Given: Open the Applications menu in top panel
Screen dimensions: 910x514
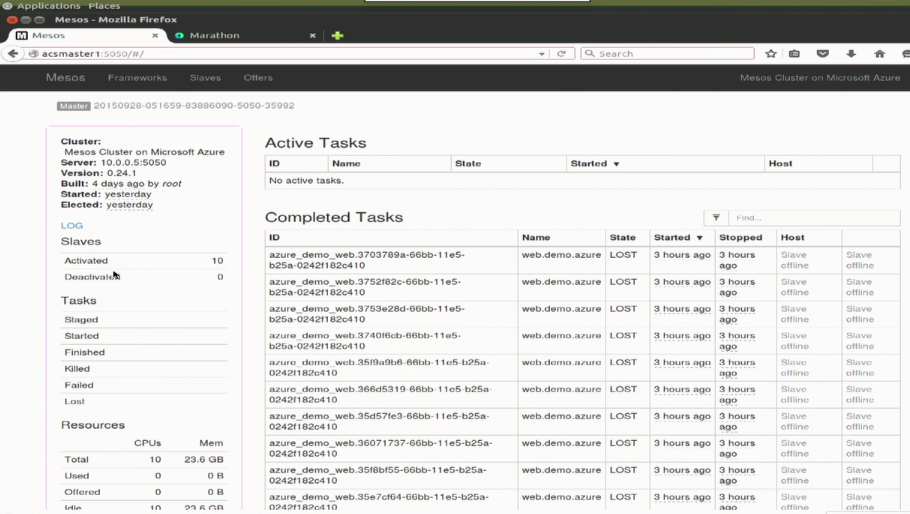Looking at the screenshot, I should (x=48, y=6).
